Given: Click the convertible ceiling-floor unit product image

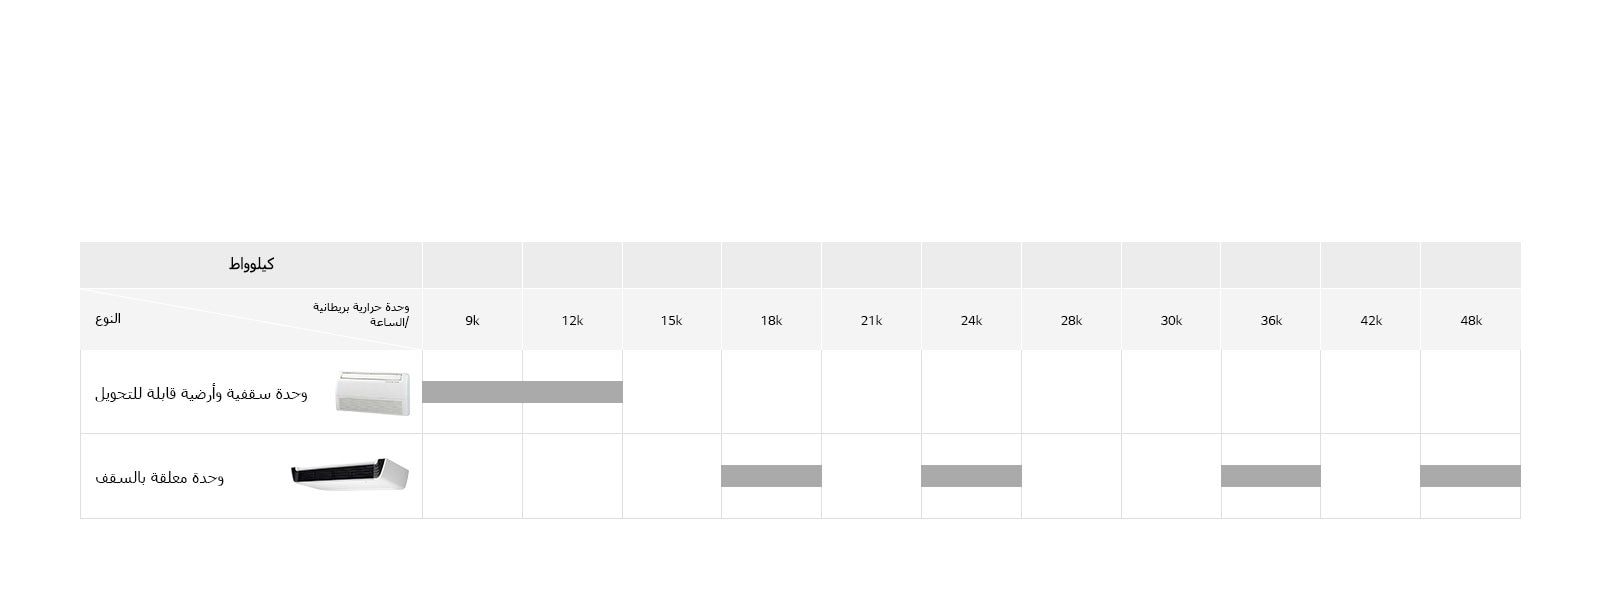Looking at the screenshot, I should coord(372,392).
